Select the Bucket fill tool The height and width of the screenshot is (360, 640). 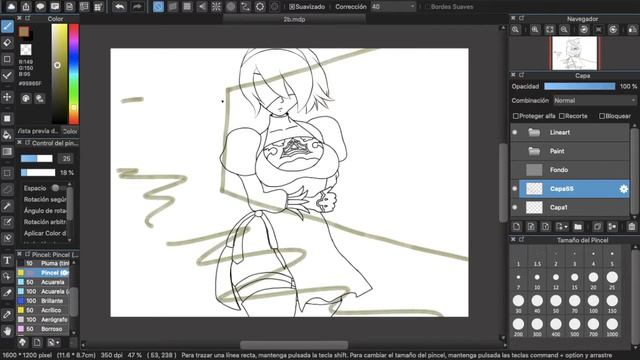(x=7, y=135)
